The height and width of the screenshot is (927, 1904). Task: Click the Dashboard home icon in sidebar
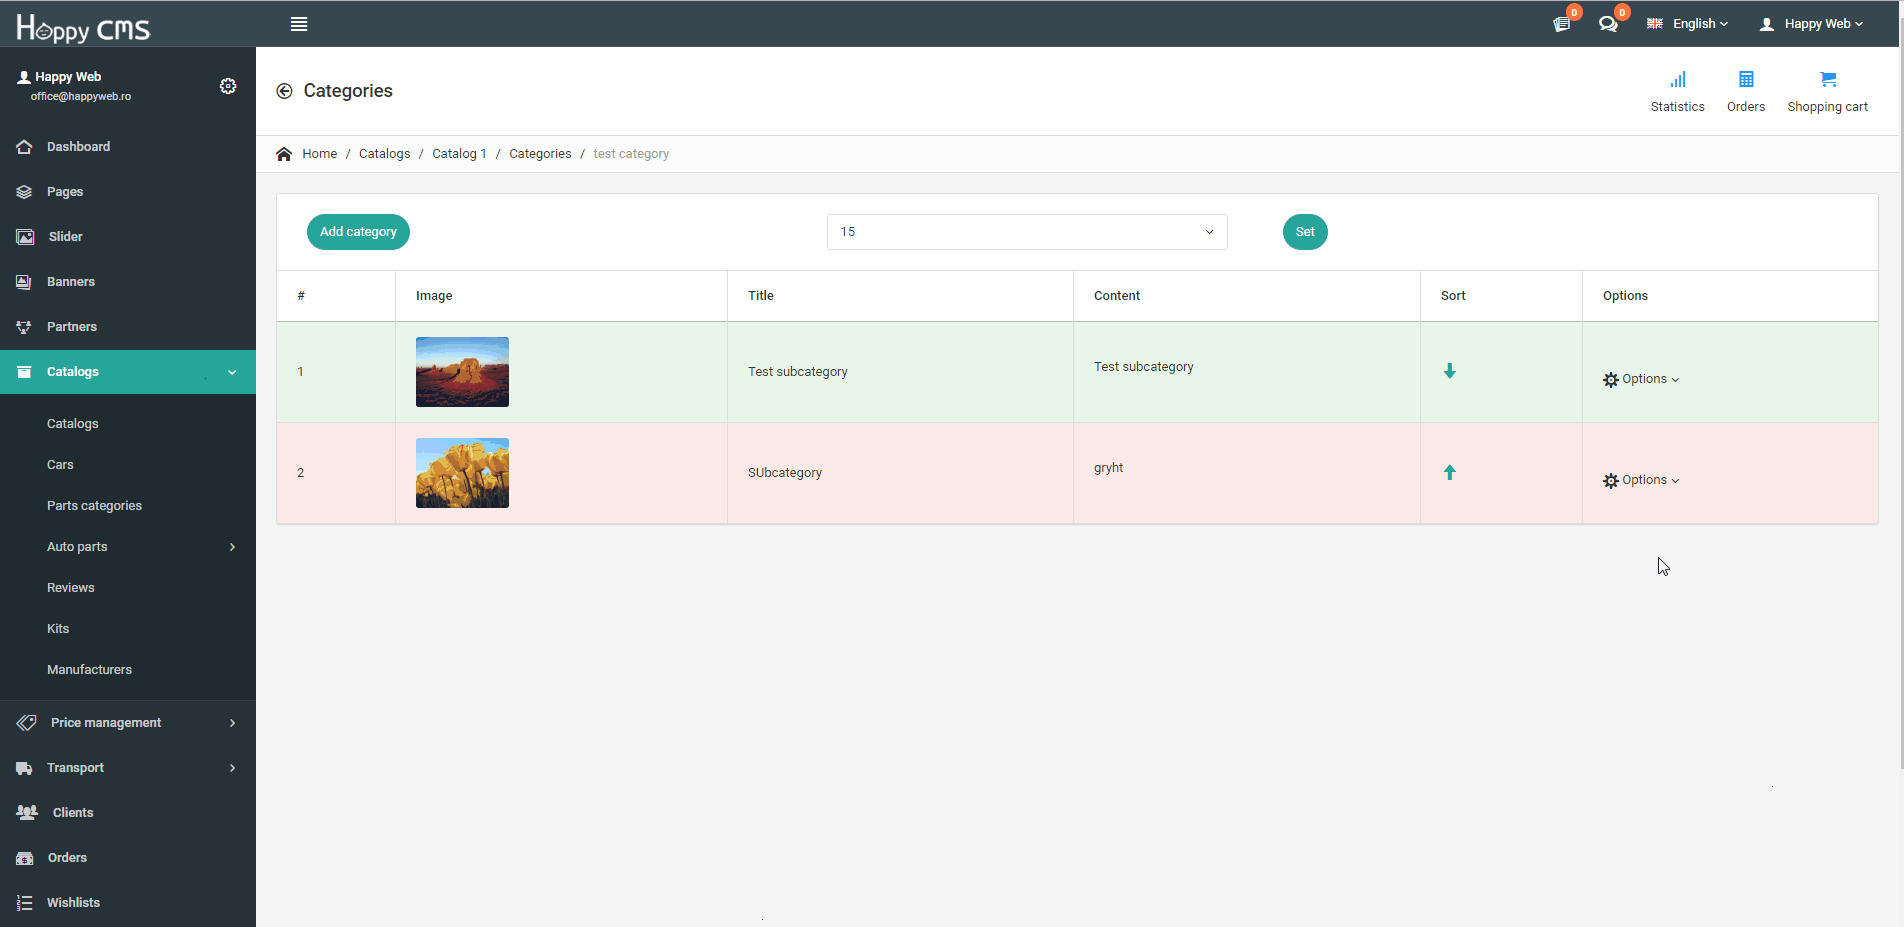tap(24, 147)
